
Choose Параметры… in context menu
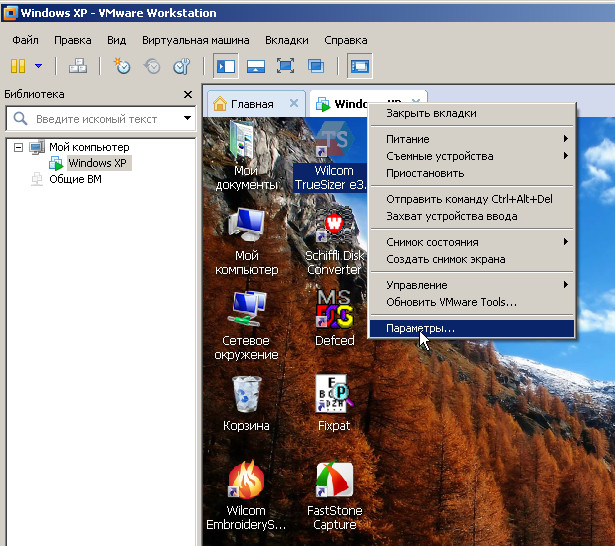tap(472, 328)
